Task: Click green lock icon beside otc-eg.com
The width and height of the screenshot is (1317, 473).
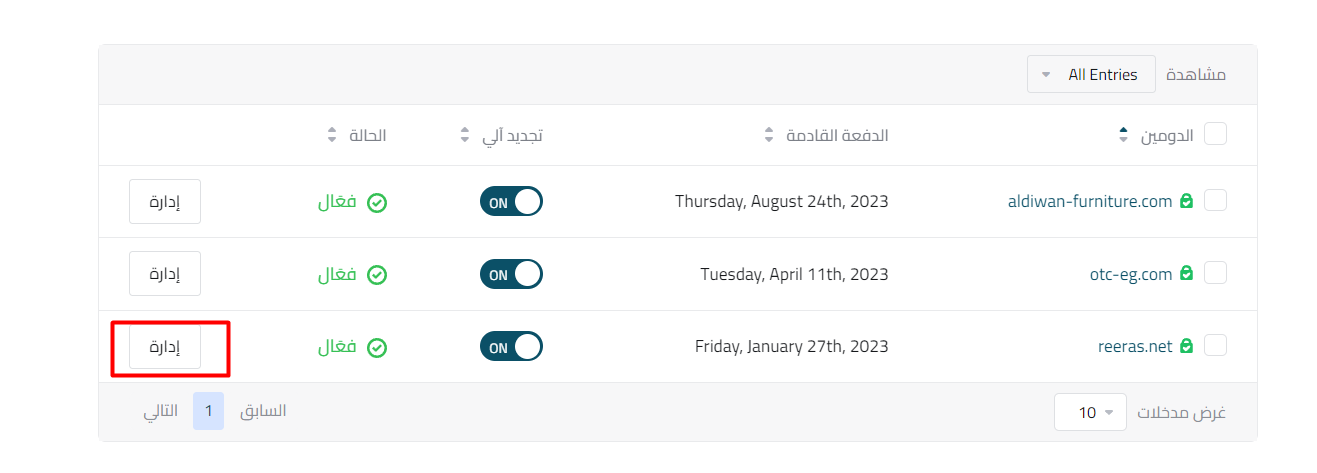Action: click(x=1186, y=273)
